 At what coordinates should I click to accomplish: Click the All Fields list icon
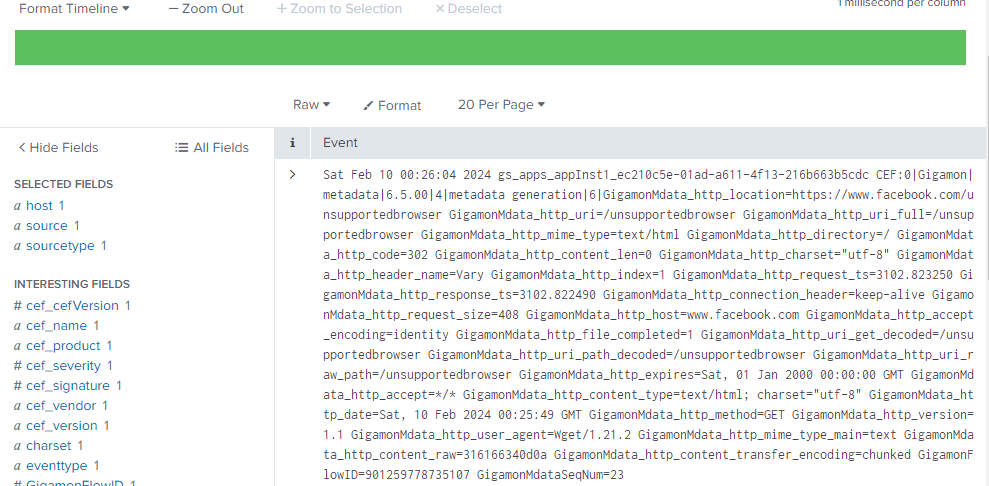(182, 148)
